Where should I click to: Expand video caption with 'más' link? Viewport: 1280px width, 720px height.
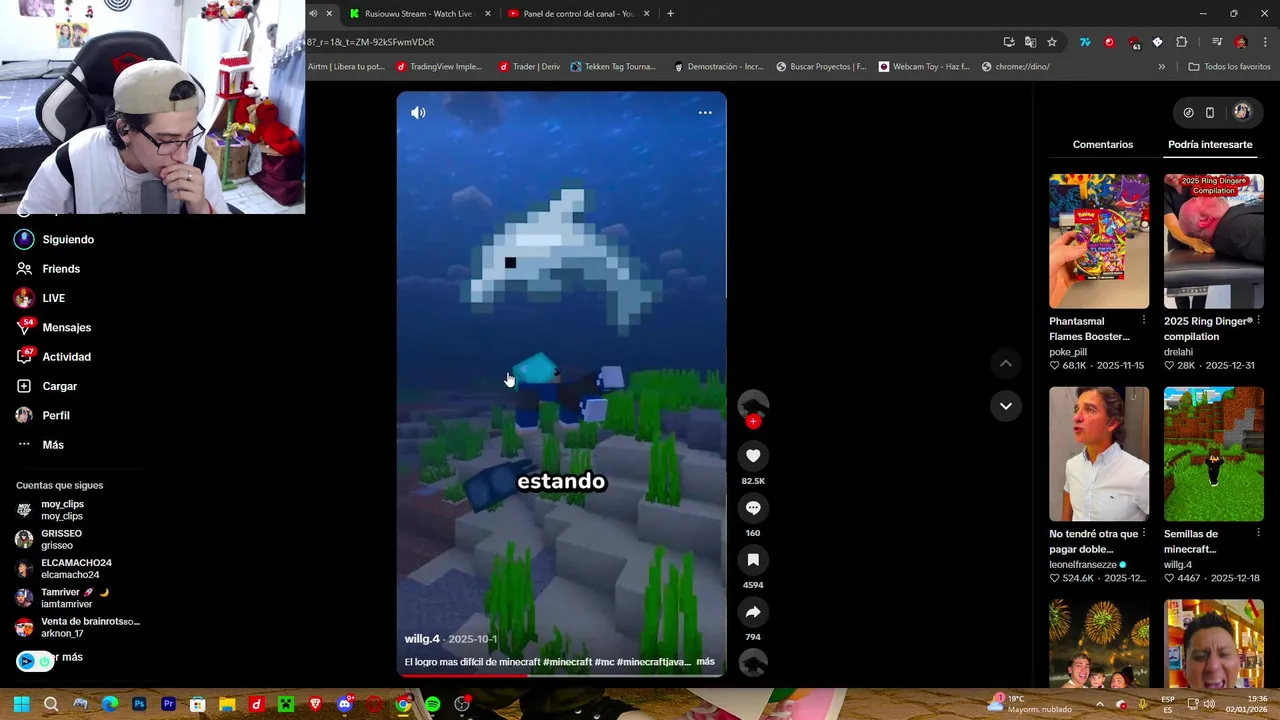point(705,662)
